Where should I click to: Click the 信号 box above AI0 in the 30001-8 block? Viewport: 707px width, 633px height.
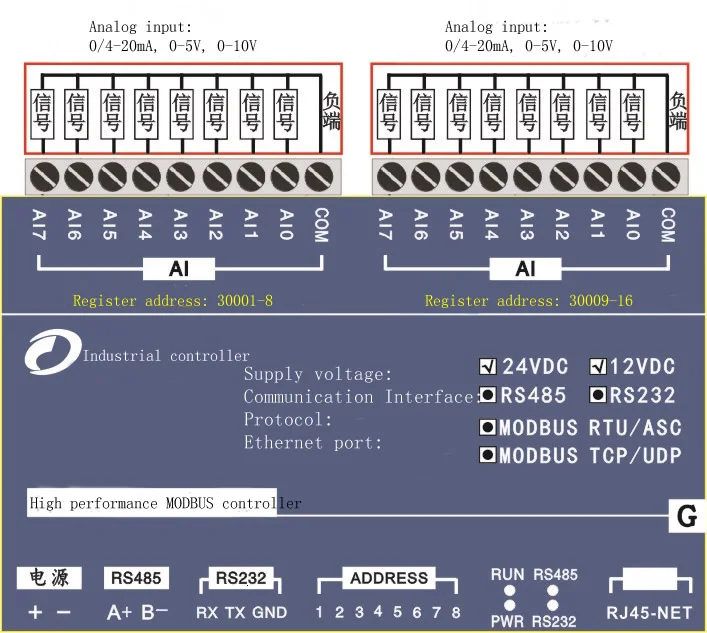[x=285, y=115]
